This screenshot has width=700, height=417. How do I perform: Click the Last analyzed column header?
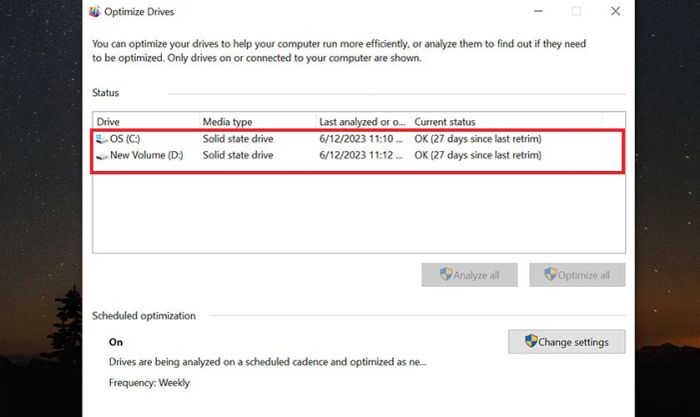pyautogui.click(x=362, y=122)
